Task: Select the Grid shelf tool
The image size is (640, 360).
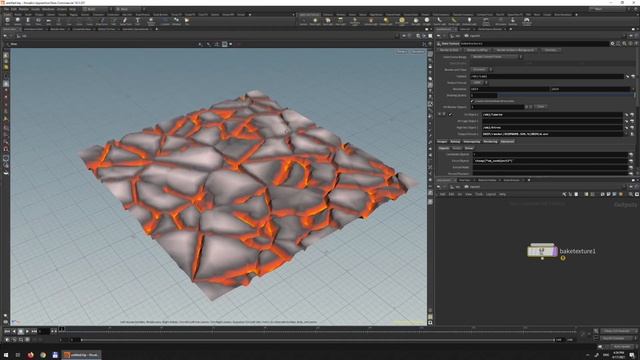Action: click(48, 20)
